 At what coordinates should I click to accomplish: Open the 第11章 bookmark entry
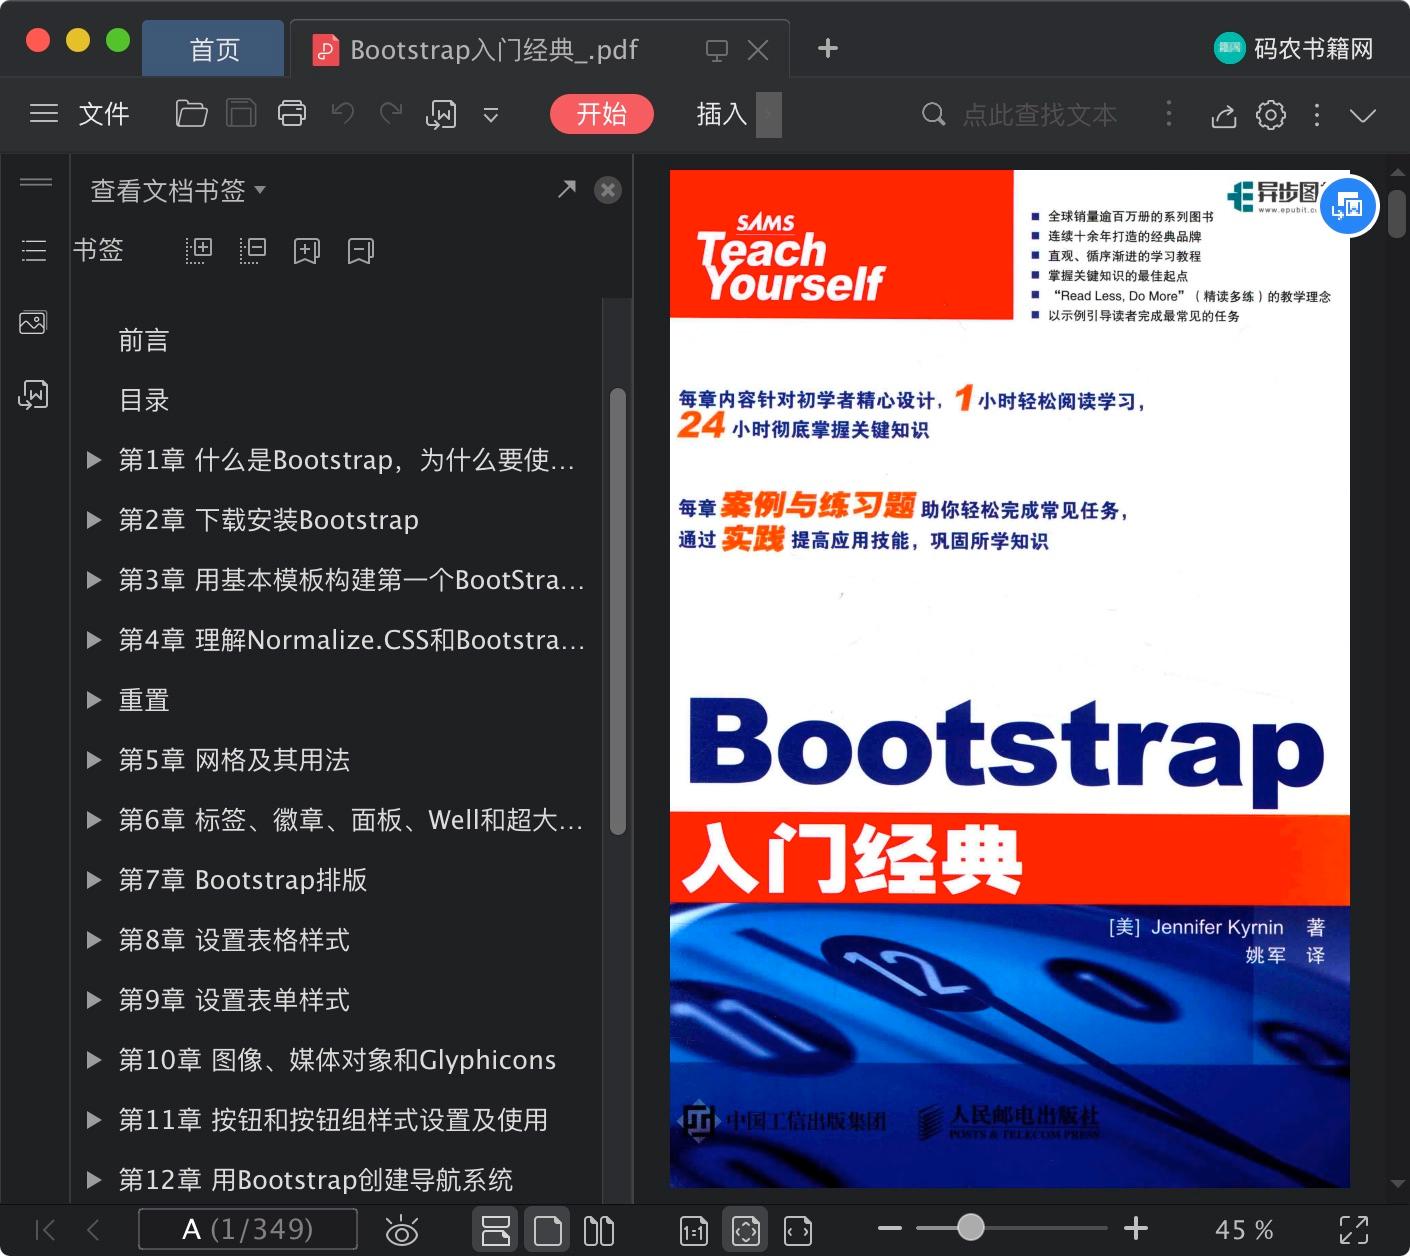click(x=333, y=1120)
